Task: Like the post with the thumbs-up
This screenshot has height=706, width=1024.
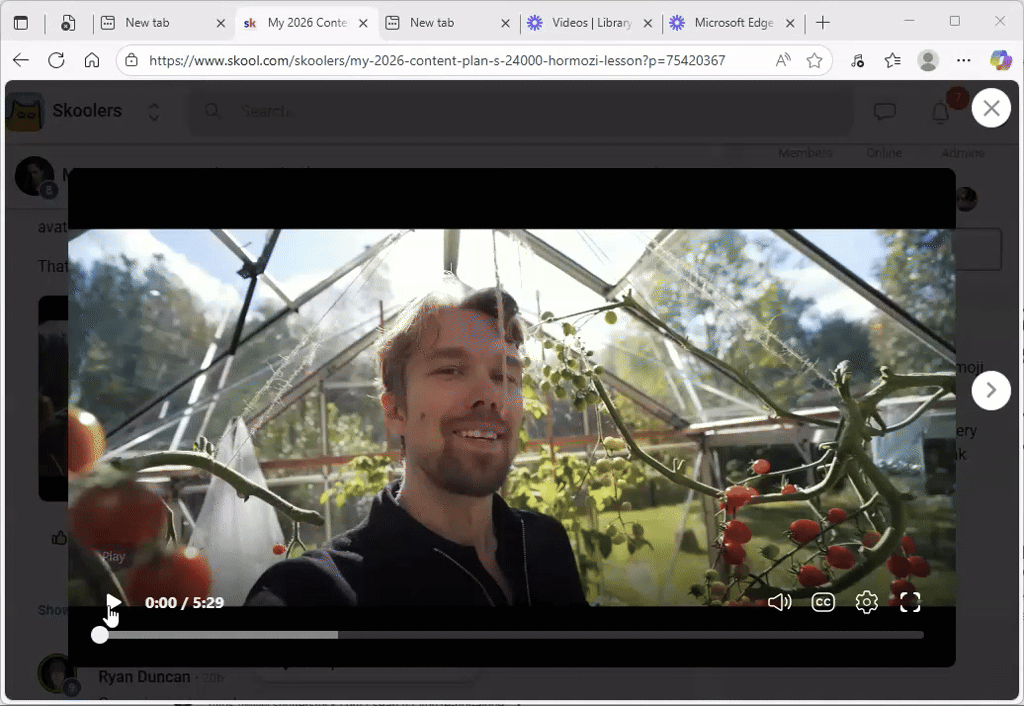Action: point(59,538)
